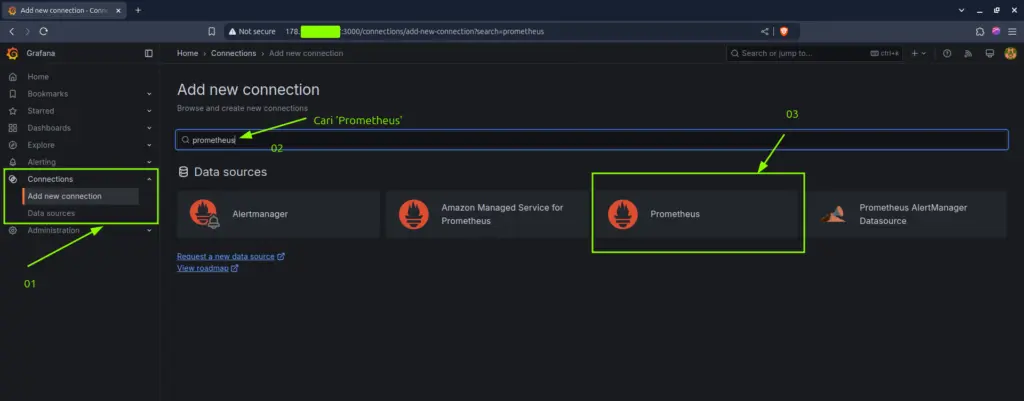Expand the Explore section chevron
This screenshot has width=1024, height=401.
pos(149,145)
